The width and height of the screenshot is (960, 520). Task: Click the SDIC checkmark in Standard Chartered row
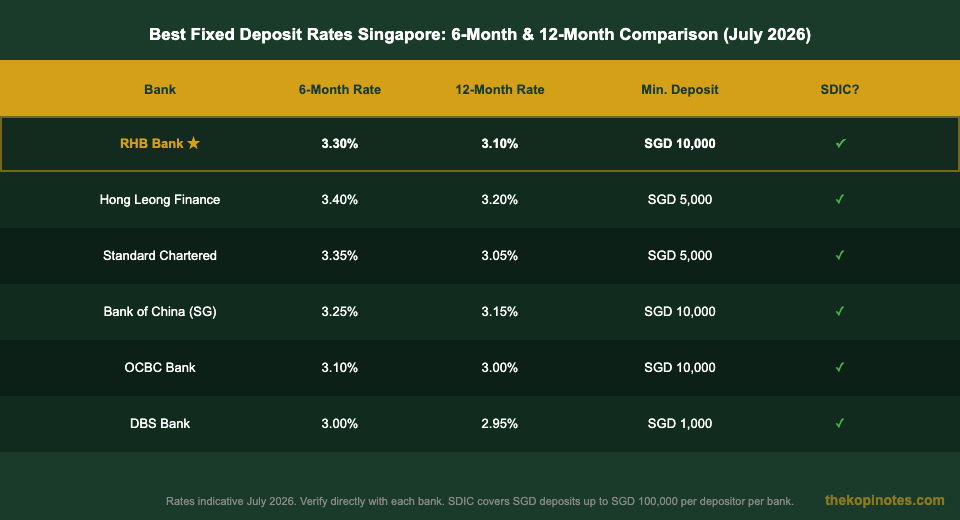[x=840, y=255]
